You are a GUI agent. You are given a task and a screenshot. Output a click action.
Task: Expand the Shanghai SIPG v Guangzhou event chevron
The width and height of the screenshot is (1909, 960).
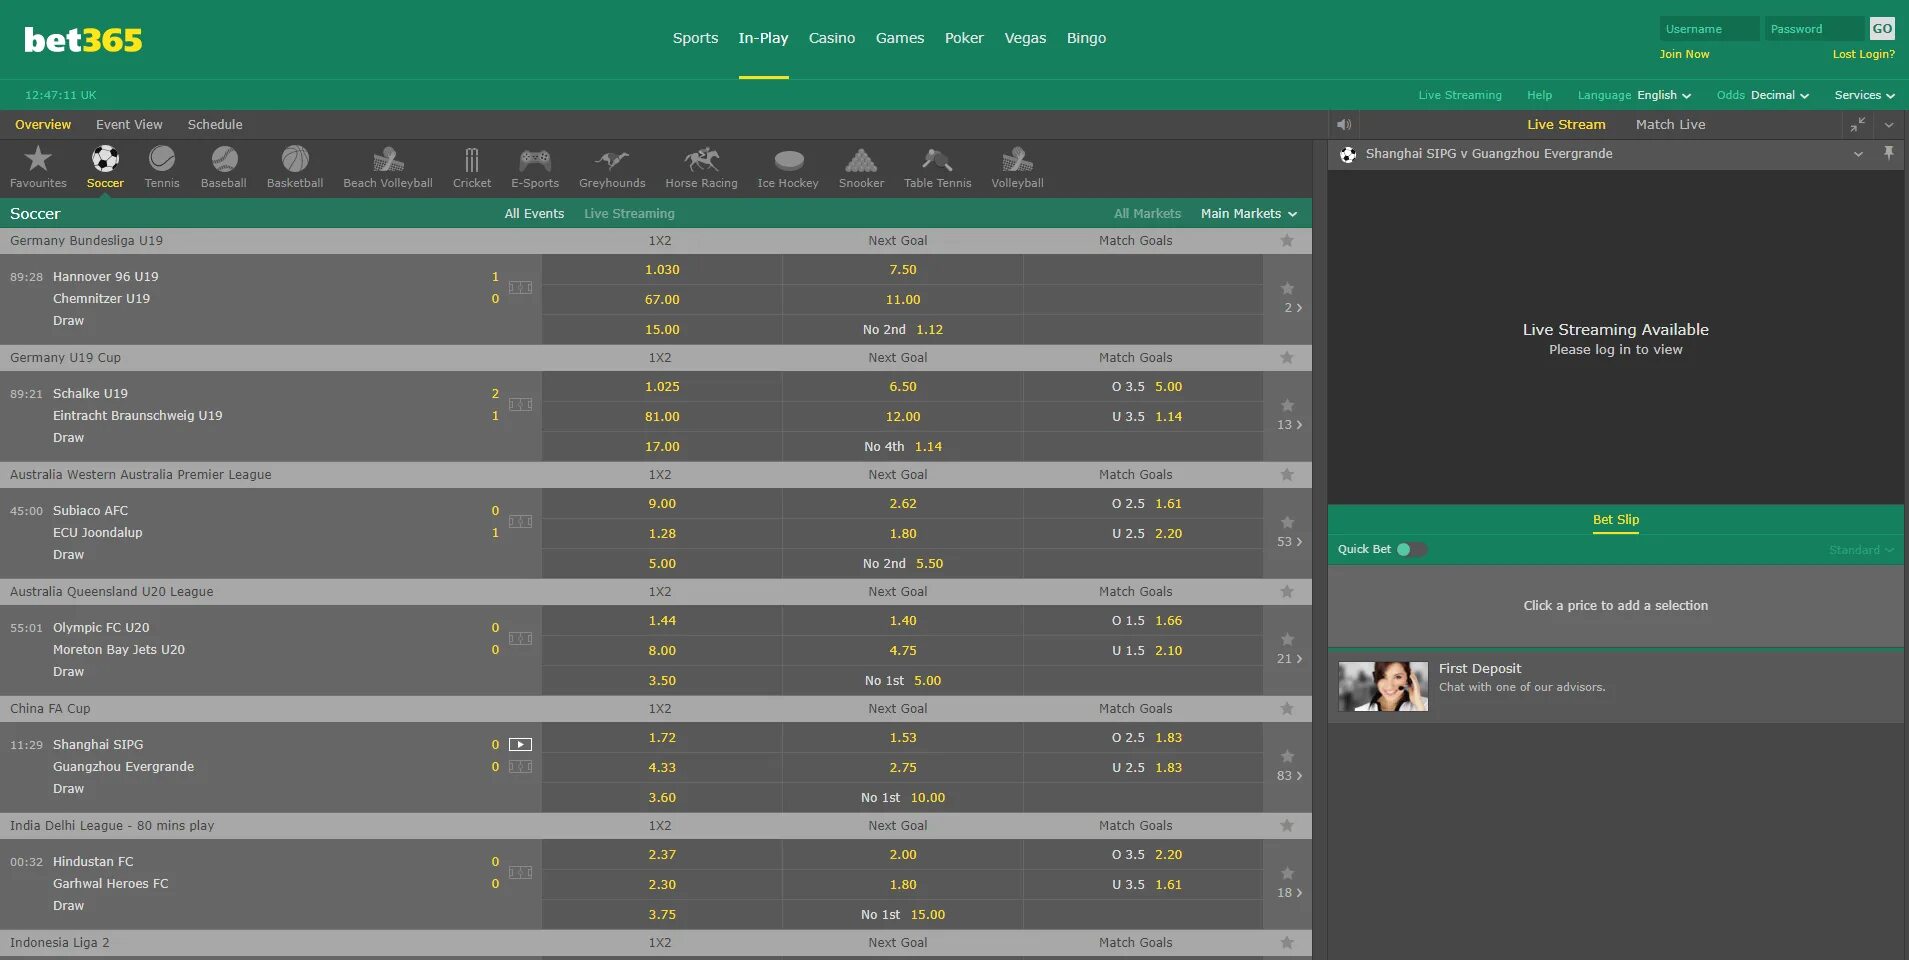coord(1858,154)
